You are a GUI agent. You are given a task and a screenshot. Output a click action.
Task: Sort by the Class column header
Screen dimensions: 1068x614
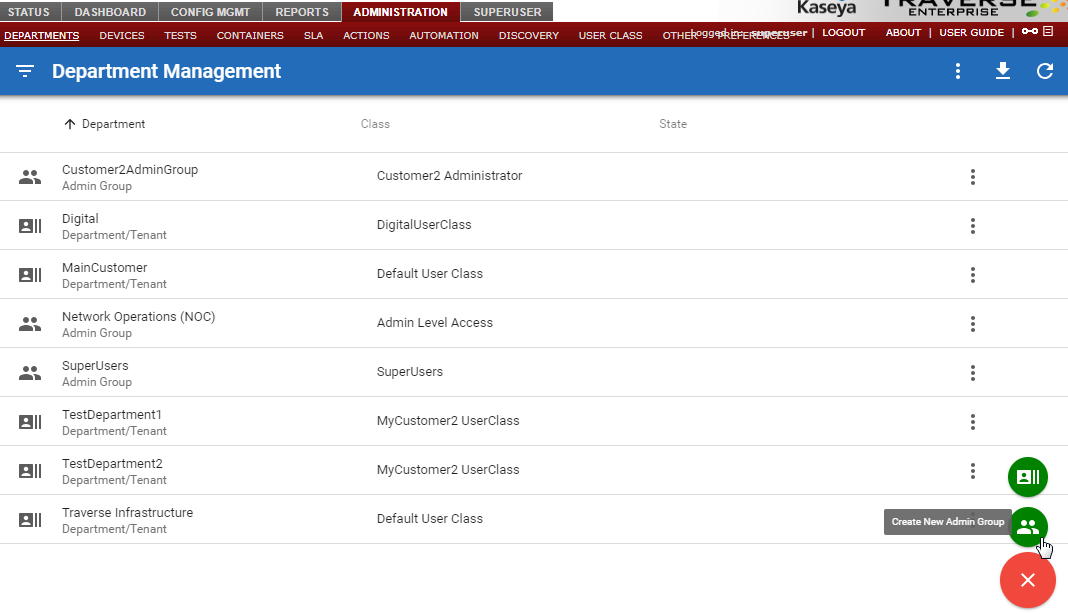click(375, 124)
